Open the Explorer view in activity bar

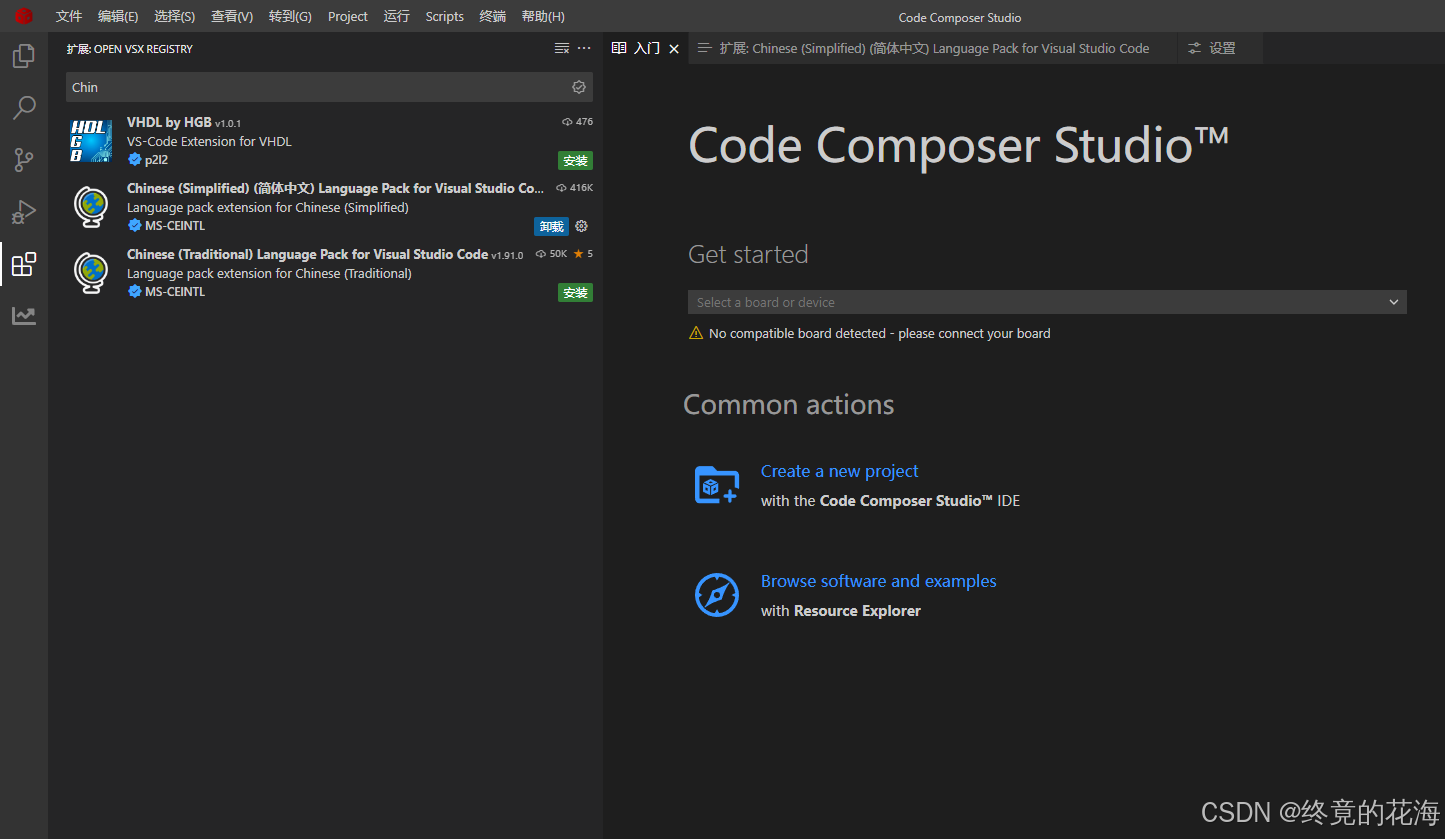pos(24,56)
